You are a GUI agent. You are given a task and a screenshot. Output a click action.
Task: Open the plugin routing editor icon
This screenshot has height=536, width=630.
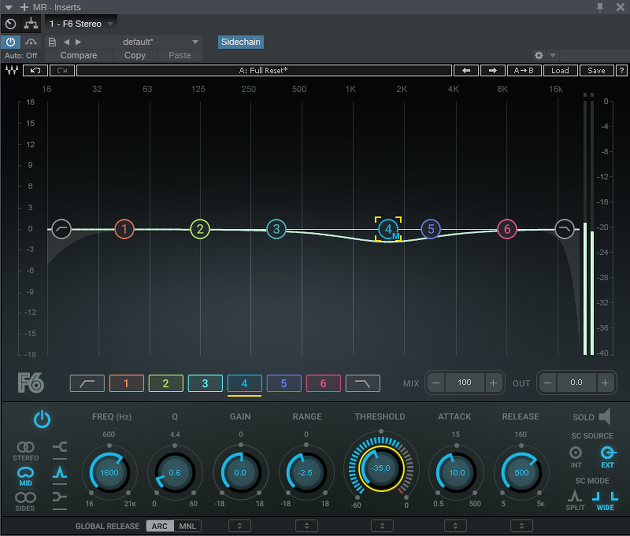tap(31, 24)
